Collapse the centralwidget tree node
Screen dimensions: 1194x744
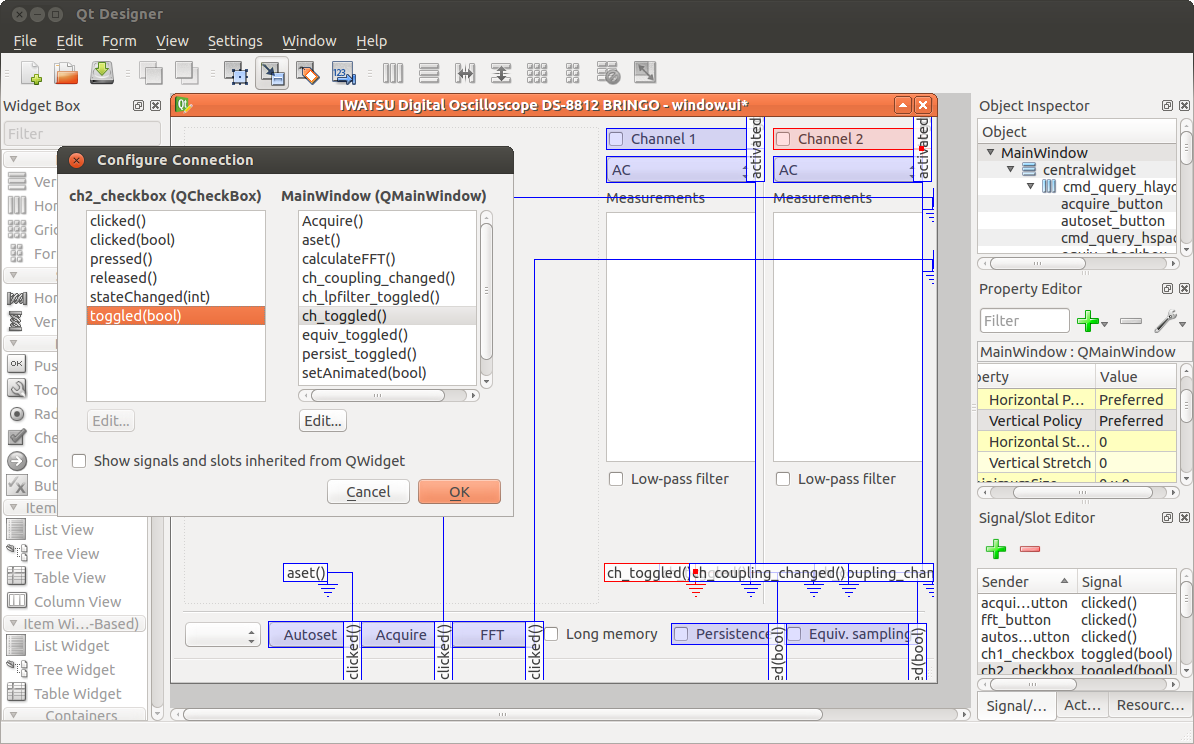click(x=1011, y=170)
